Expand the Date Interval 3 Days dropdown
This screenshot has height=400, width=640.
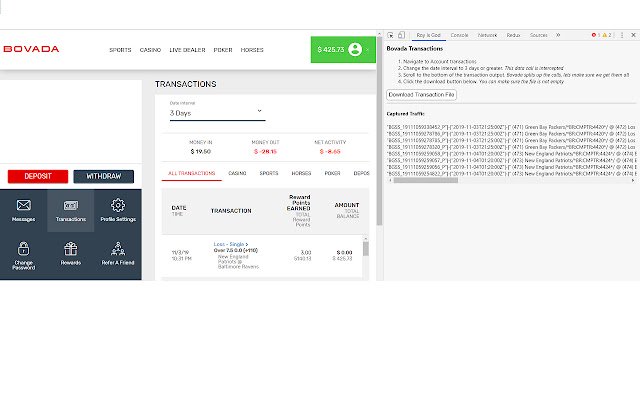point(217,113)
